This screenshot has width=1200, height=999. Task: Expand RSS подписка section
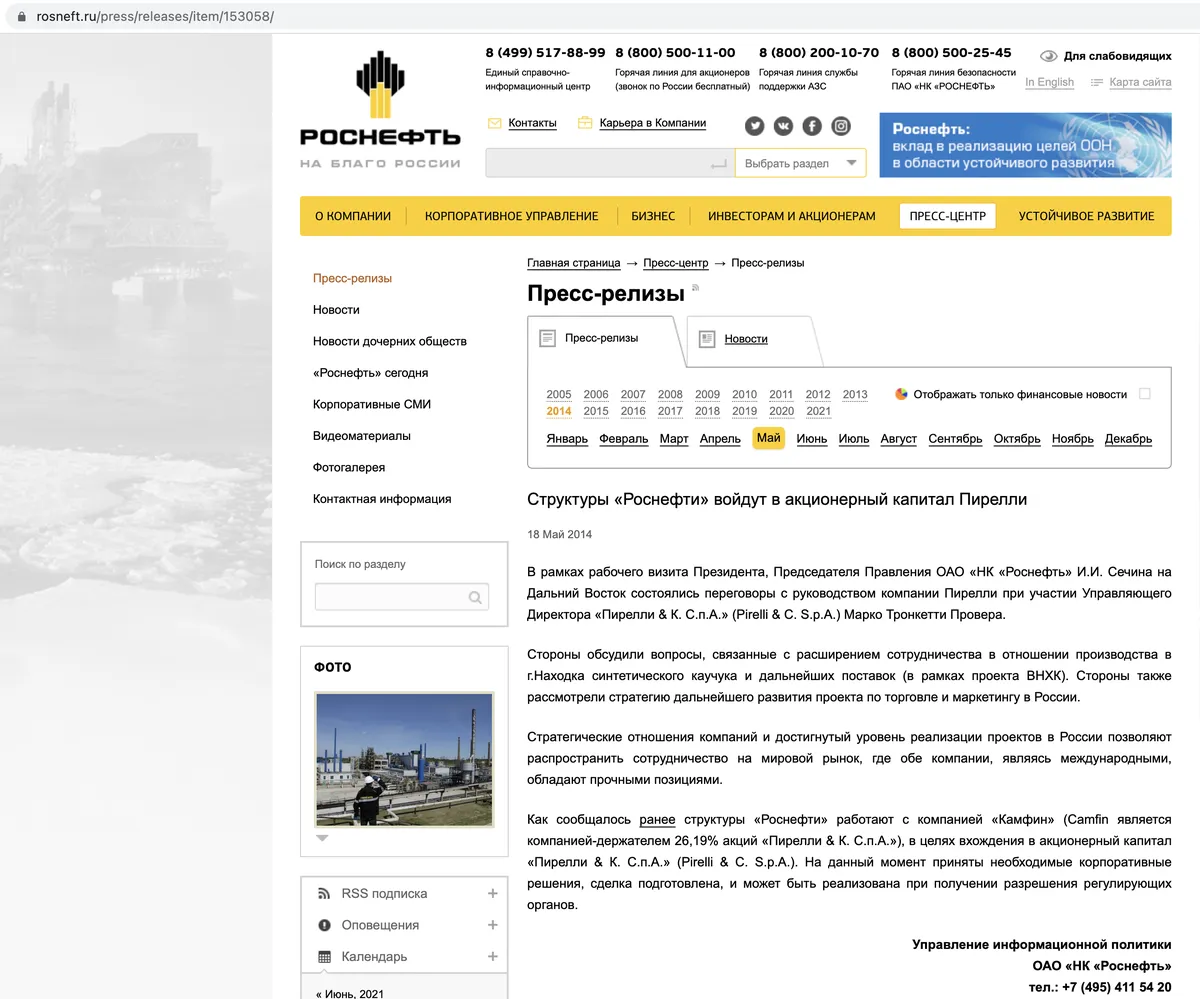pyautogui.click(x=492, y=893)
